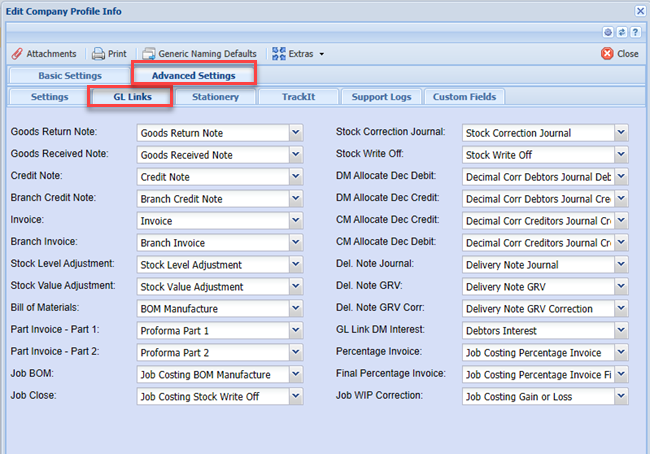This screenshot has width=650, height=454.
Task: Open the Stock Write Off dropdown
Action: [621, 155]
